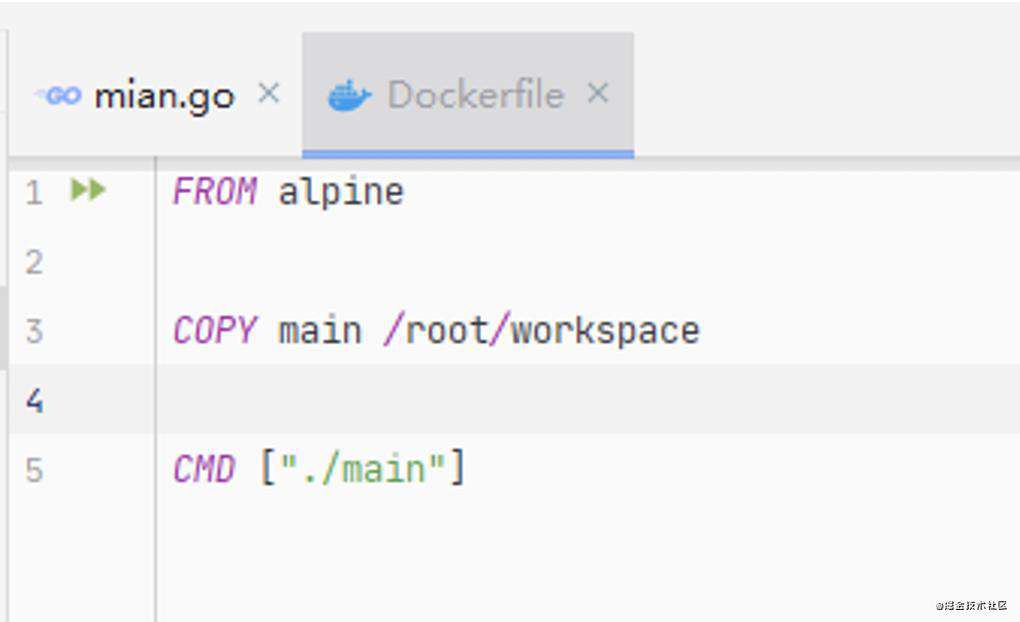This screenshot has height=622, width=1020.
Task: Click the COPY keyword
Action: coord(215,331)
